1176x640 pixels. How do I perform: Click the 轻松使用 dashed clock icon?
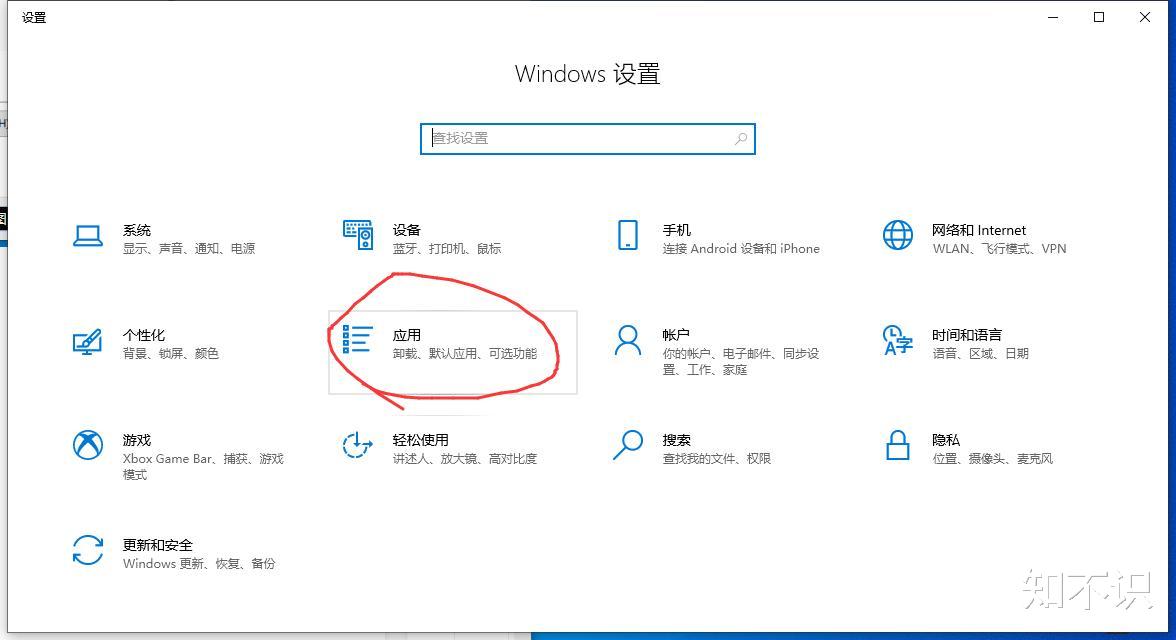(358, 445)
